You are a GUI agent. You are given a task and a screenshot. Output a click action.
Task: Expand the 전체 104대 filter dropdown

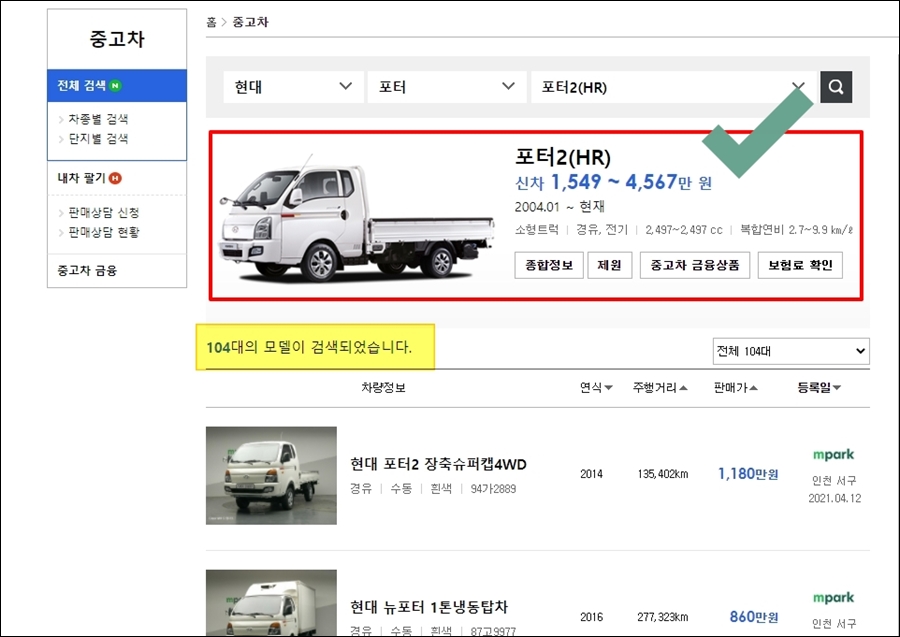[x=791, y=351]
